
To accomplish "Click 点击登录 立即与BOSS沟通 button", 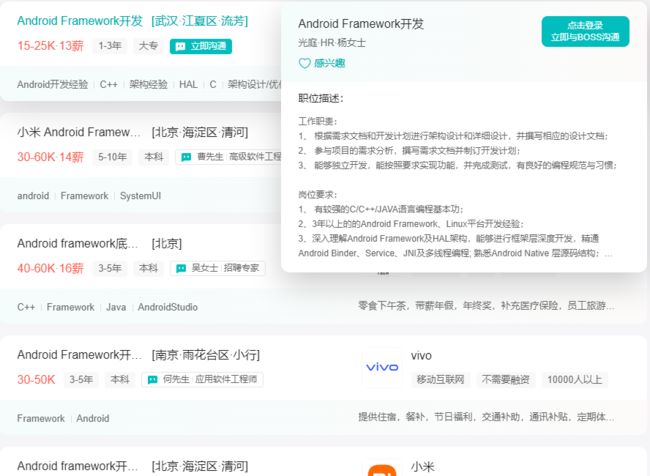I will pos(585,32).
